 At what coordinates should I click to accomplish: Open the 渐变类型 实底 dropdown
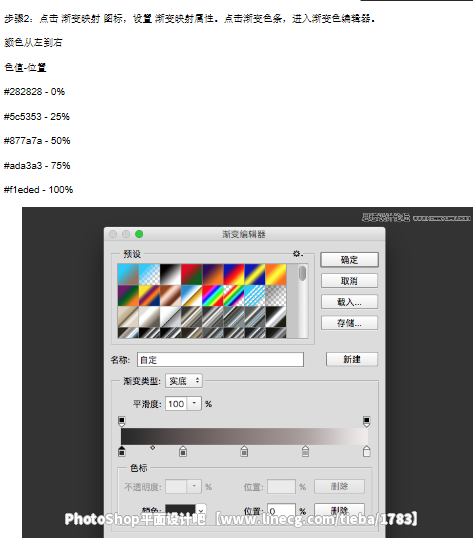(x=184, y=381)
